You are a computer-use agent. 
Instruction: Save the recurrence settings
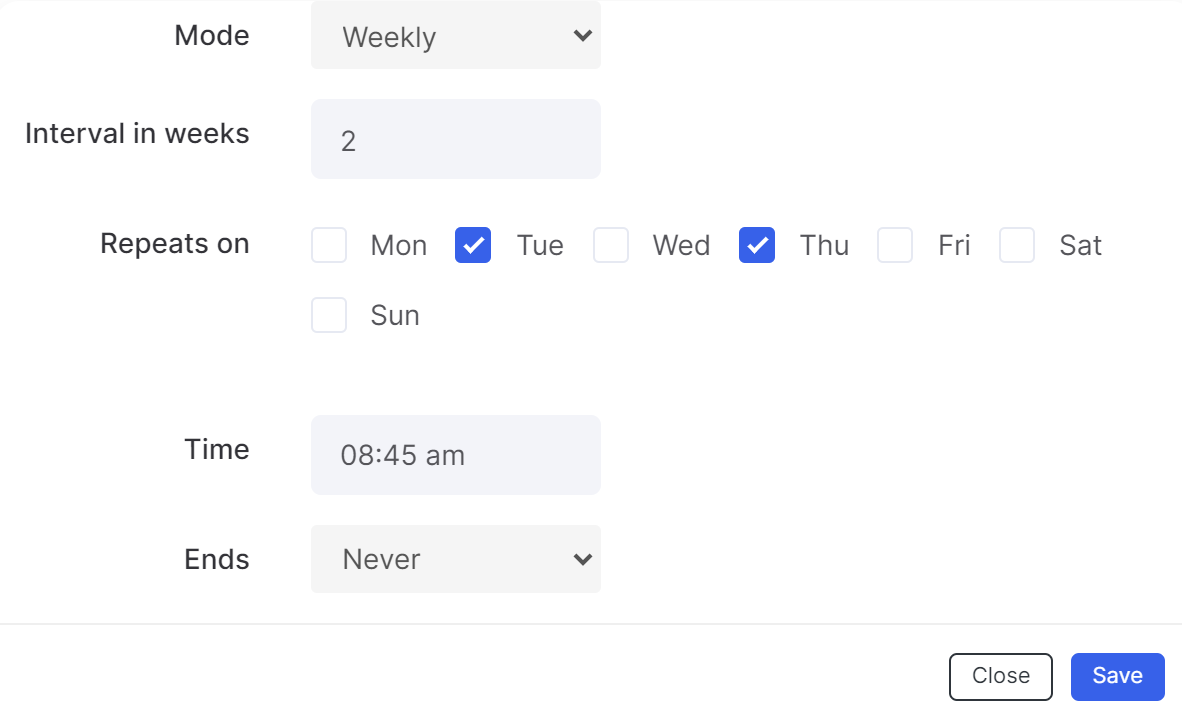pyautogui.click(x=1117, y=677)
